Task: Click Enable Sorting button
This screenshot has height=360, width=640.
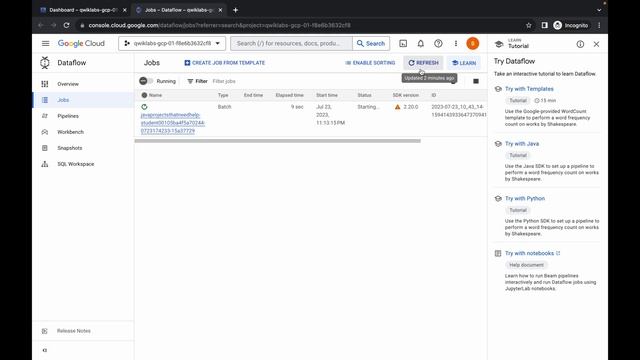Action: click(x=370, y=63)
